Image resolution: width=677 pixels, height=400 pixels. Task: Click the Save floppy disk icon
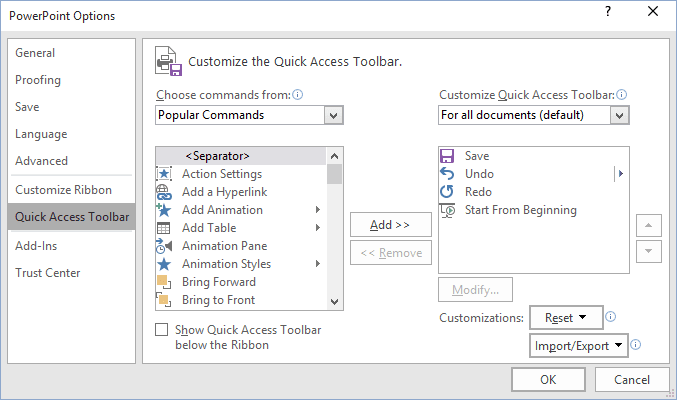(447, 156)
